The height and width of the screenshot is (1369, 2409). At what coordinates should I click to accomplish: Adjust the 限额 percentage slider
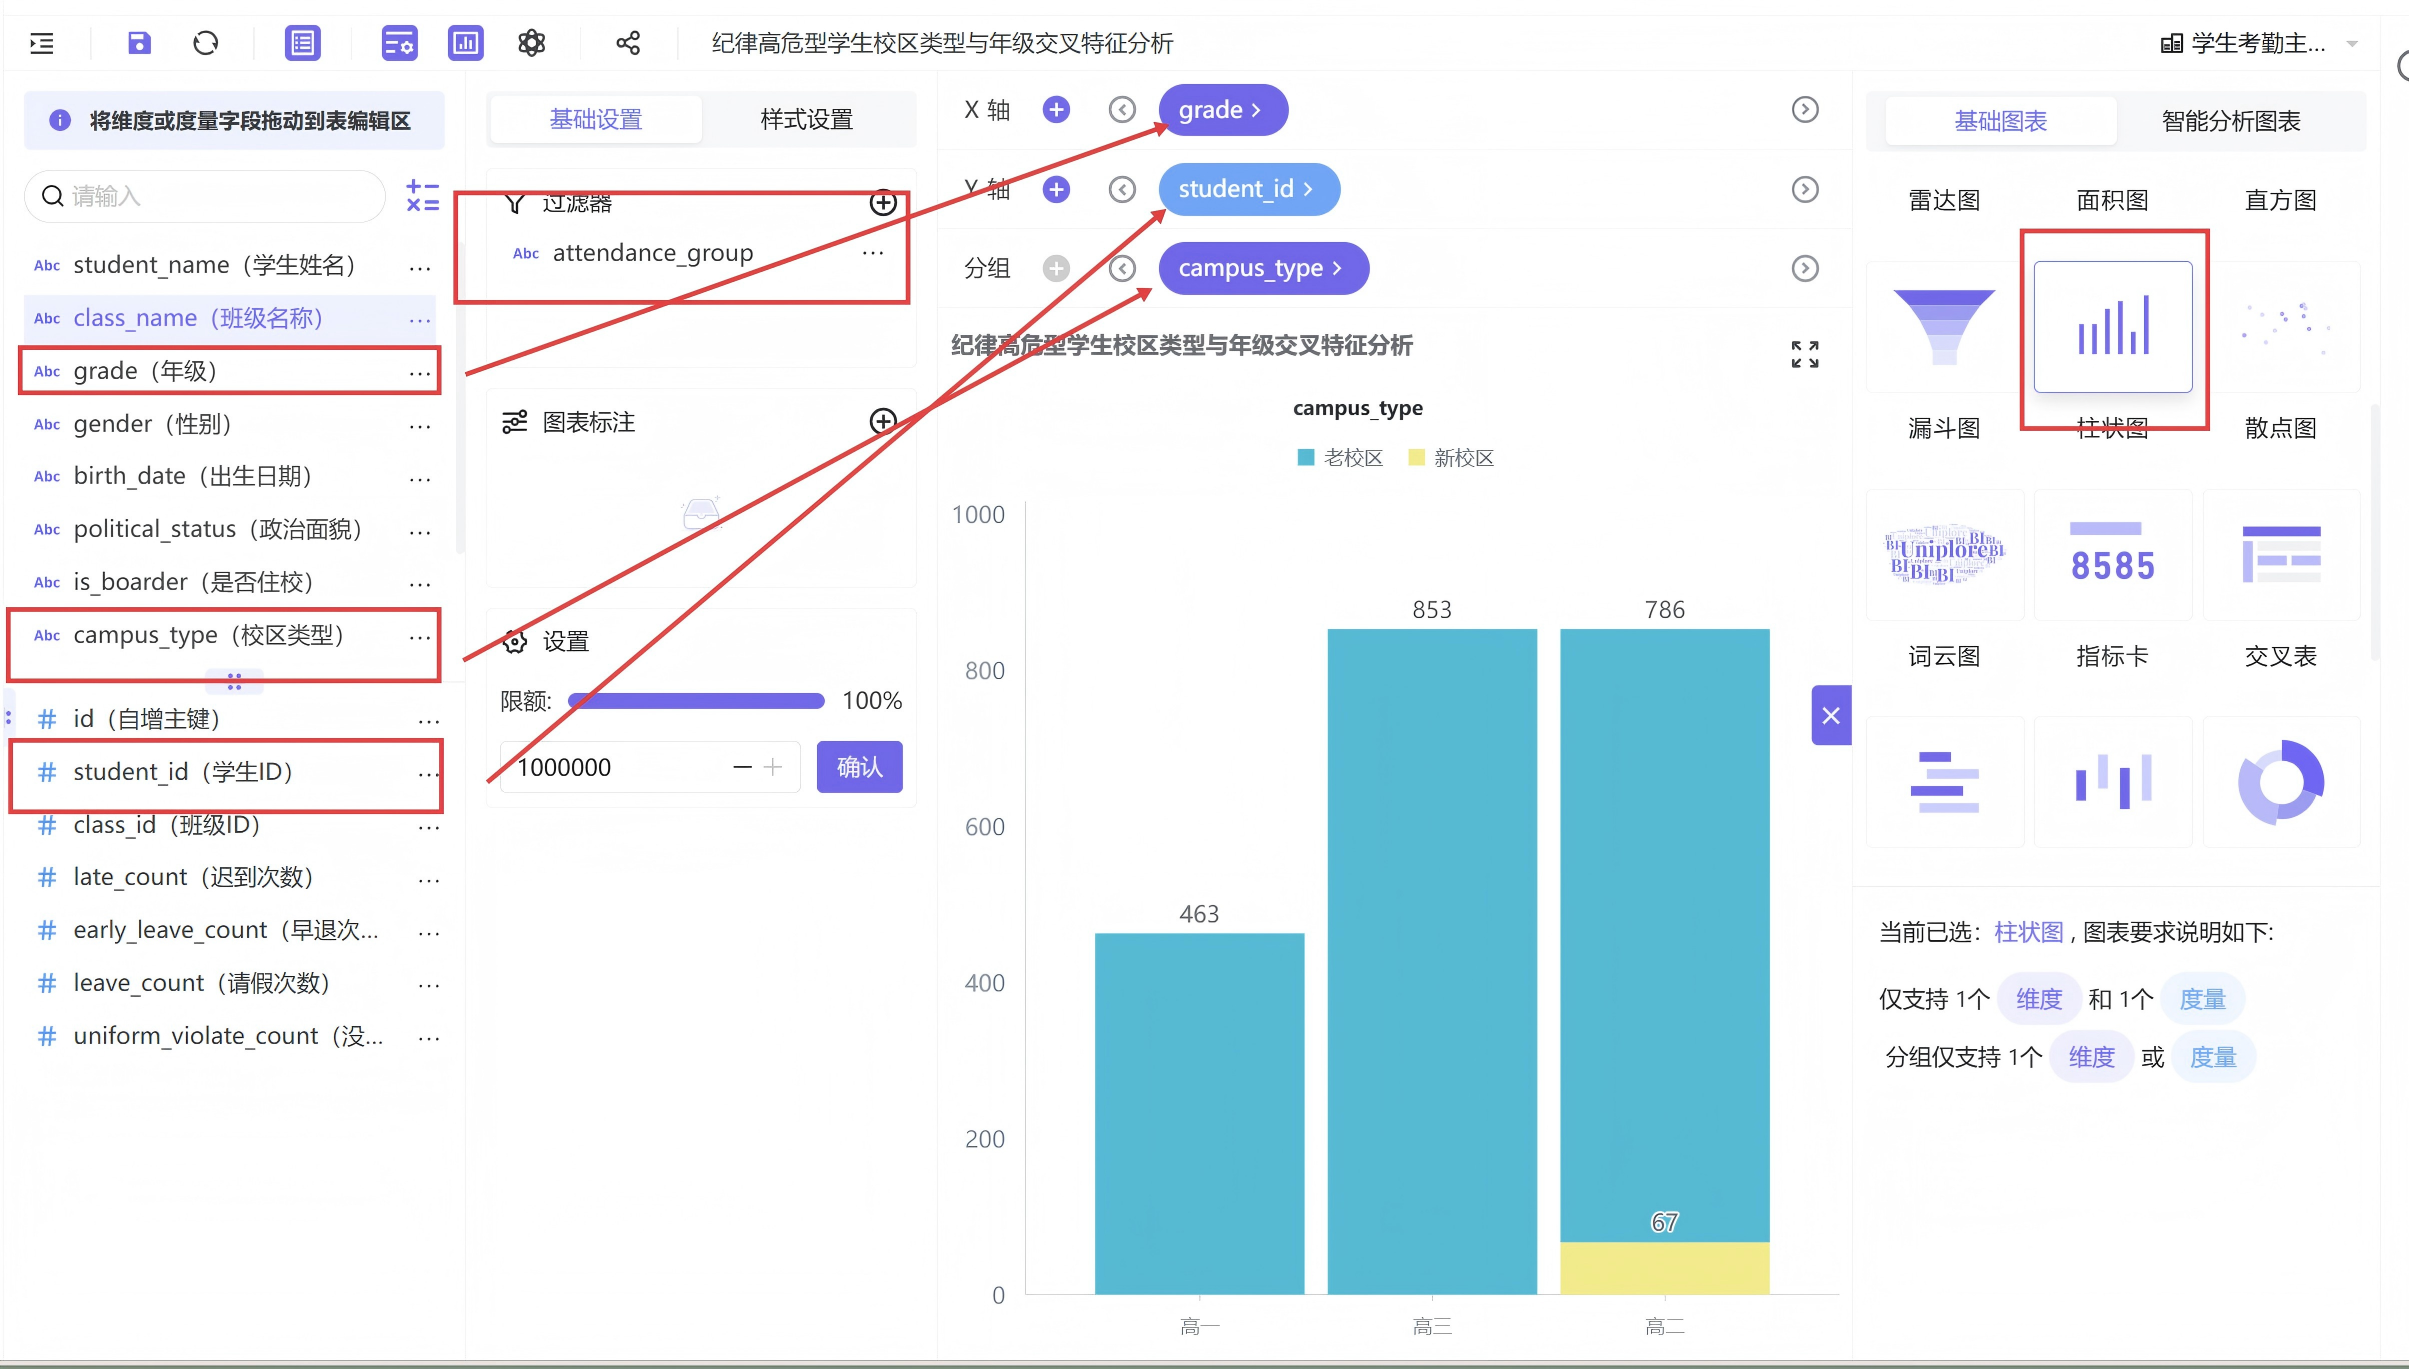696,701
